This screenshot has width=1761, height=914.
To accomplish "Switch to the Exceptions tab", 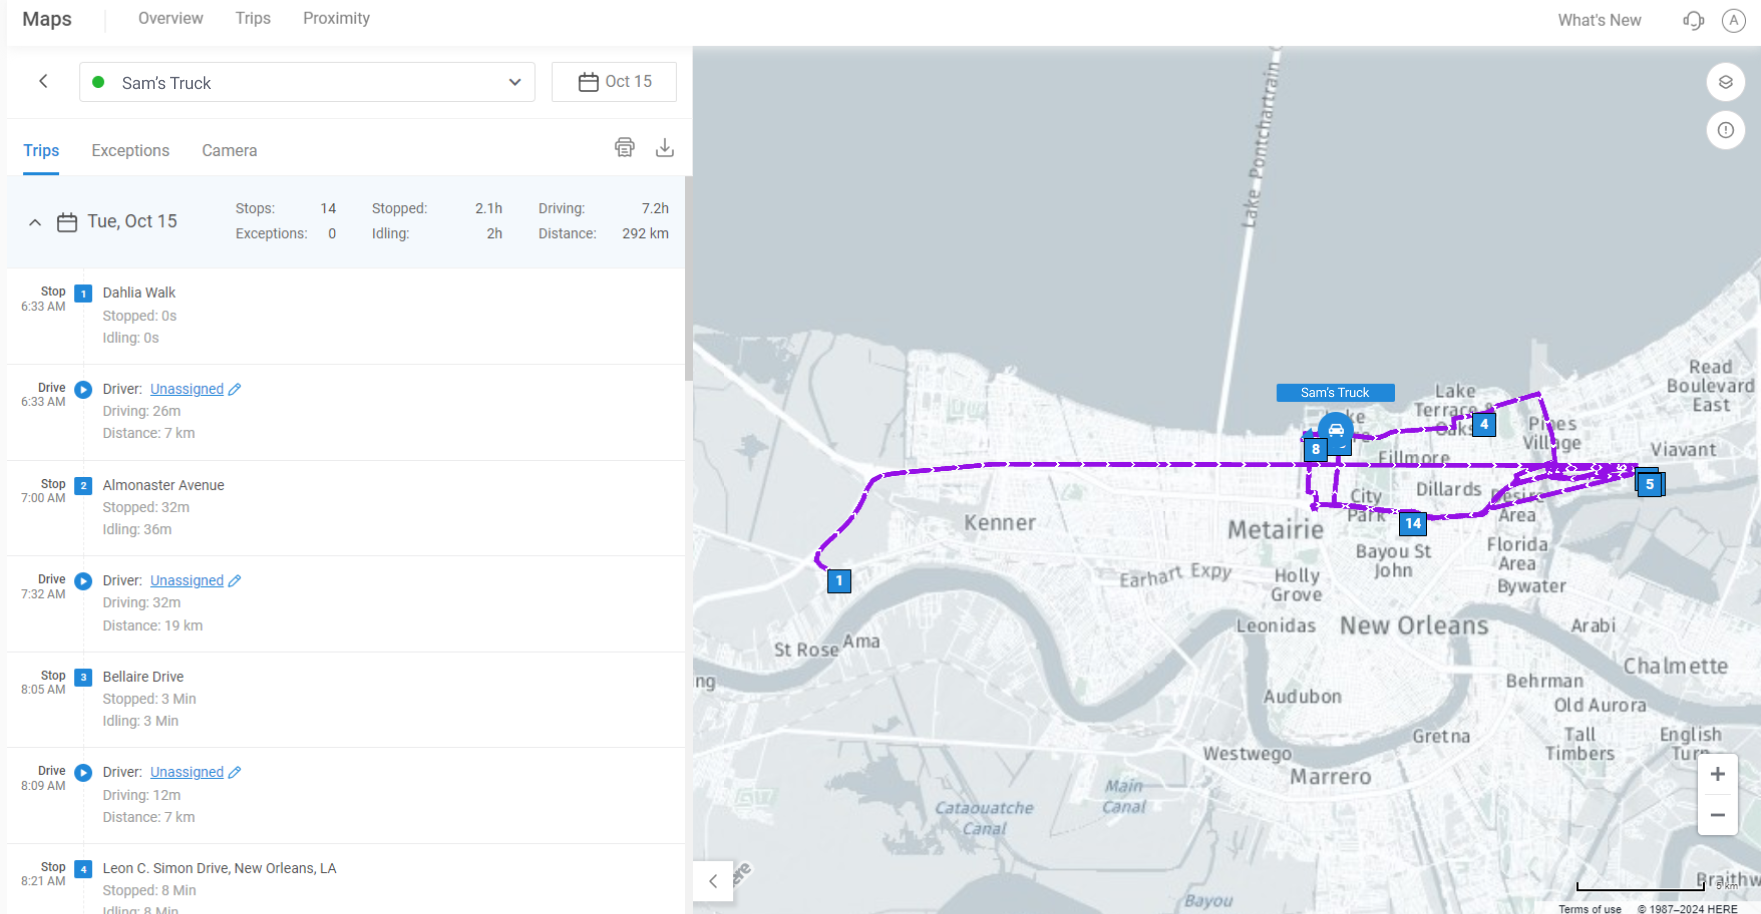I will (x=130, y=151).
